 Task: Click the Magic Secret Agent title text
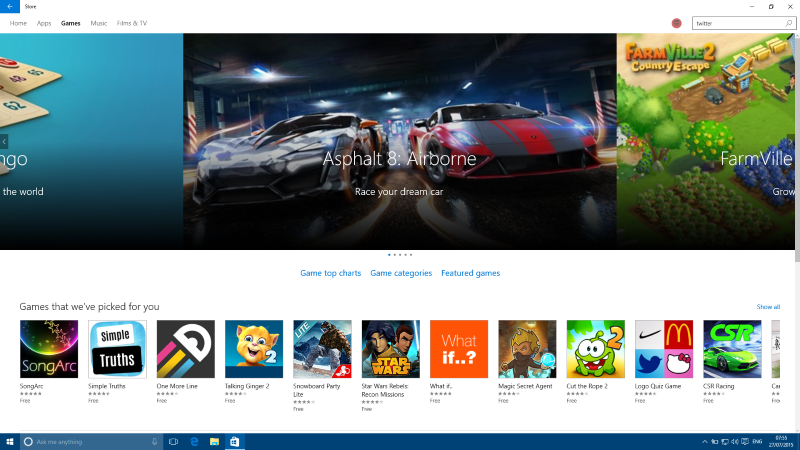526,386
